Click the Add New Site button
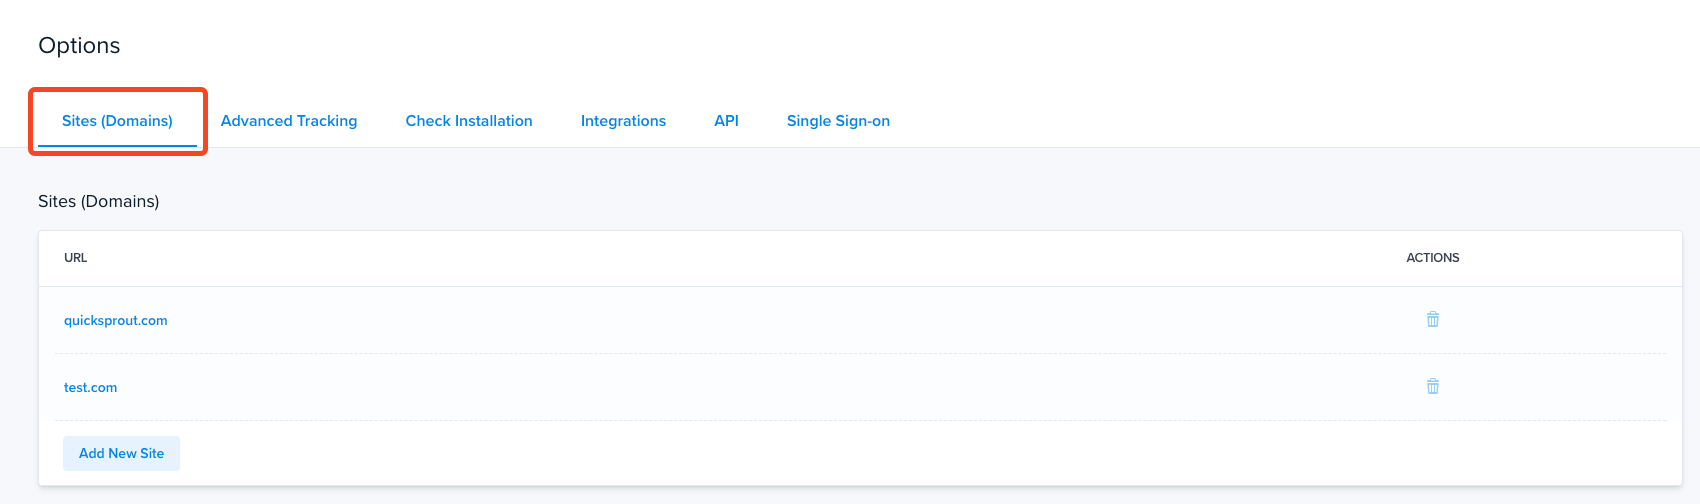This screenshot has width=1700, height=504. [121, 453]
